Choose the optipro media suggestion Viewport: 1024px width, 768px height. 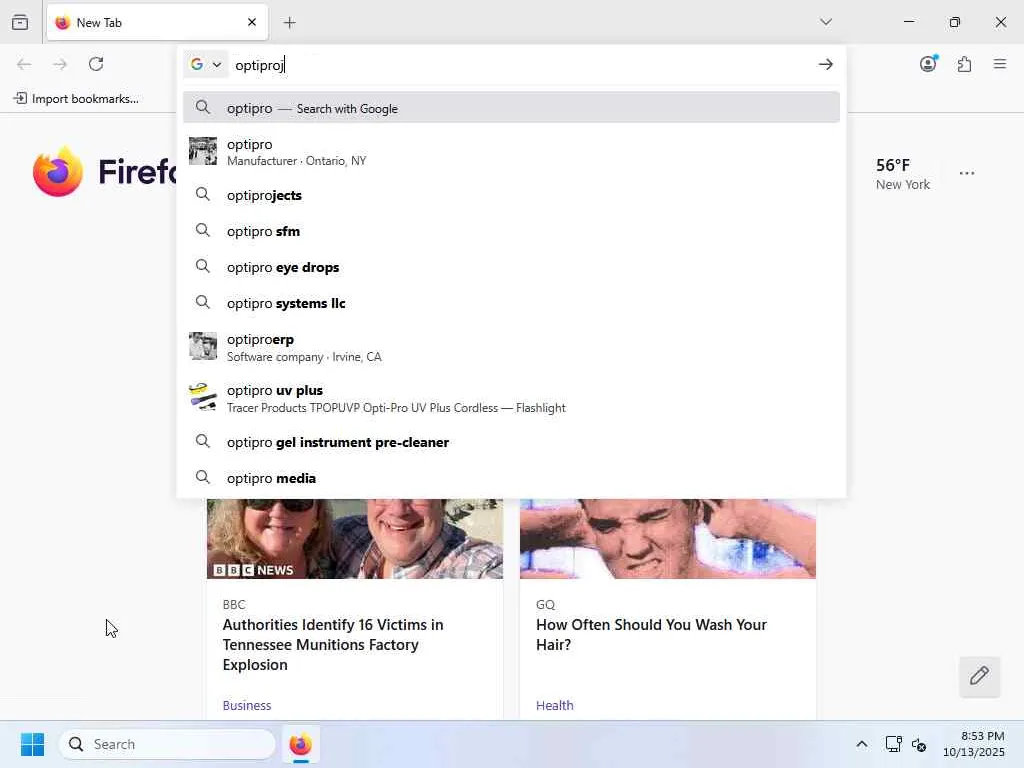[511, 478]
